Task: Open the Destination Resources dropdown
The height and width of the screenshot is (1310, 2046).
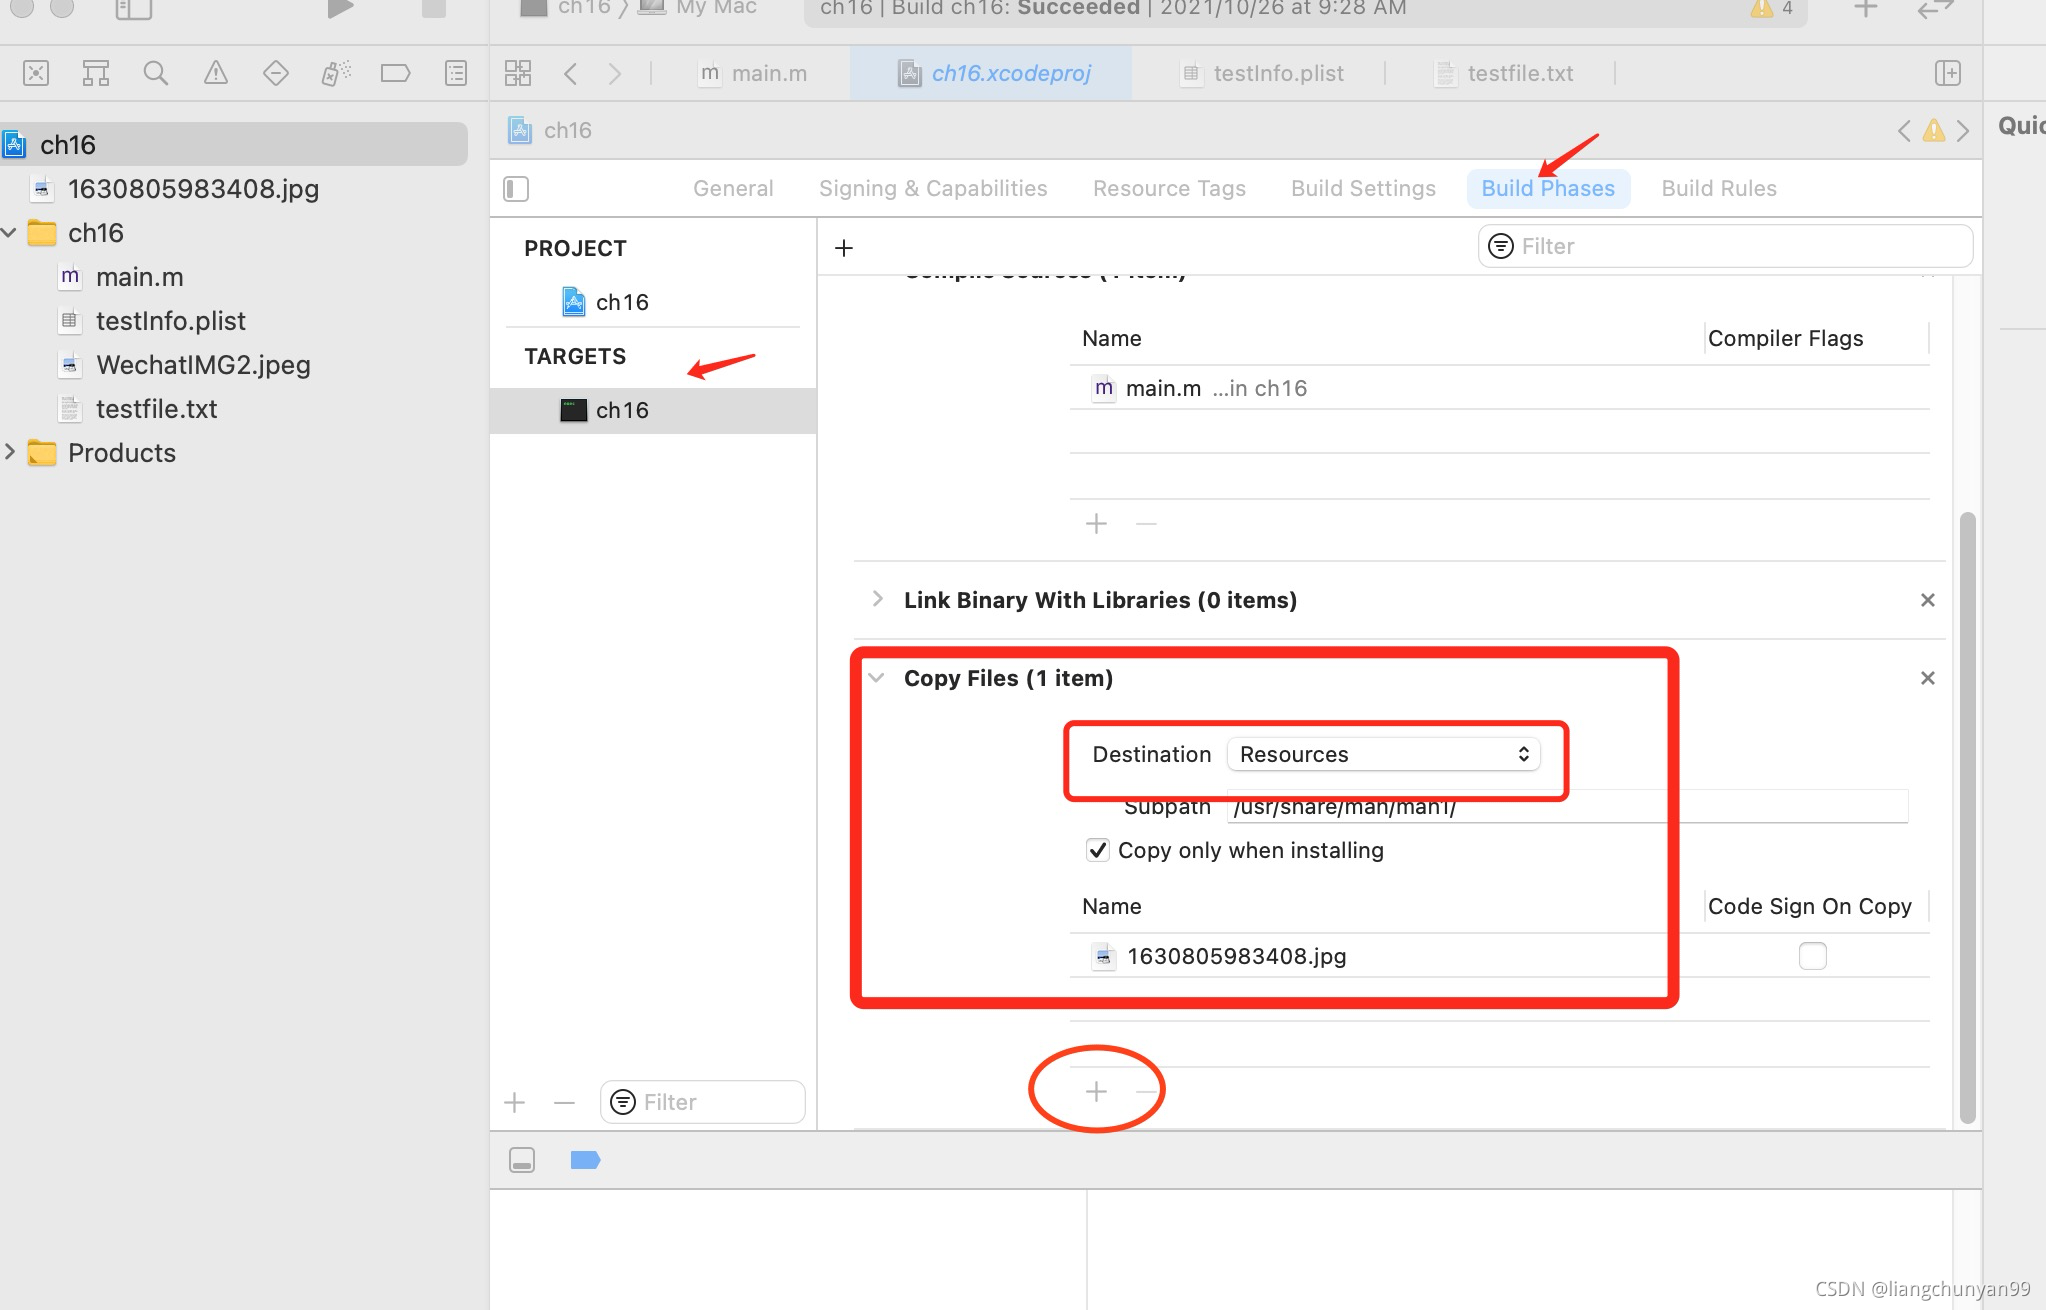Action: (x=1383, y=754)
